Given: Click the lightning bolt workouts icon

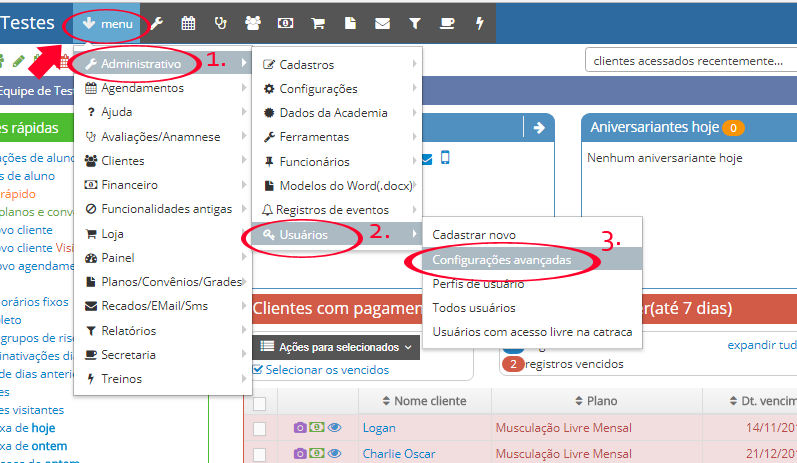Looking at the screenshot, I should tap(479, 23).
